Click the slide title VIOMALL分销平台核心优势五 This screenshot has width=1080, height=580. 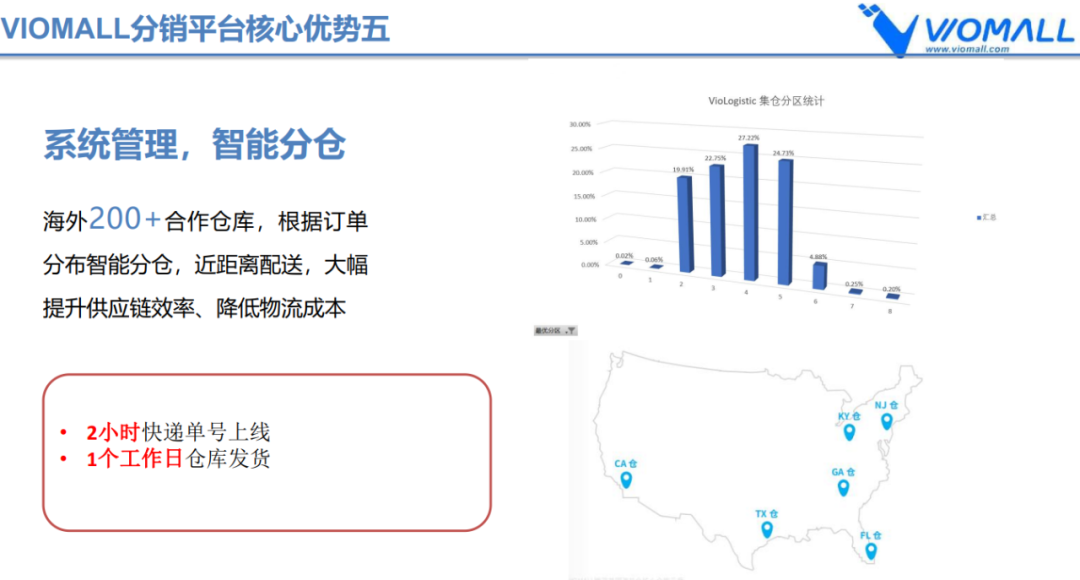[195, 29]
